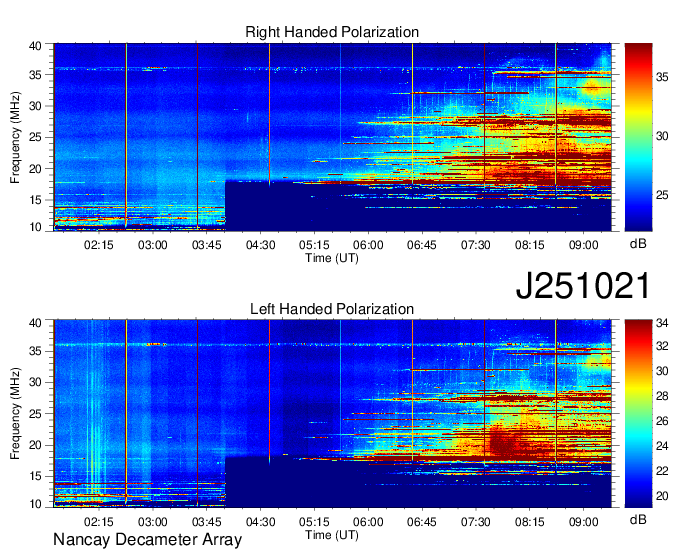Click the Right Handed Polarization plot title

[332, 33]
